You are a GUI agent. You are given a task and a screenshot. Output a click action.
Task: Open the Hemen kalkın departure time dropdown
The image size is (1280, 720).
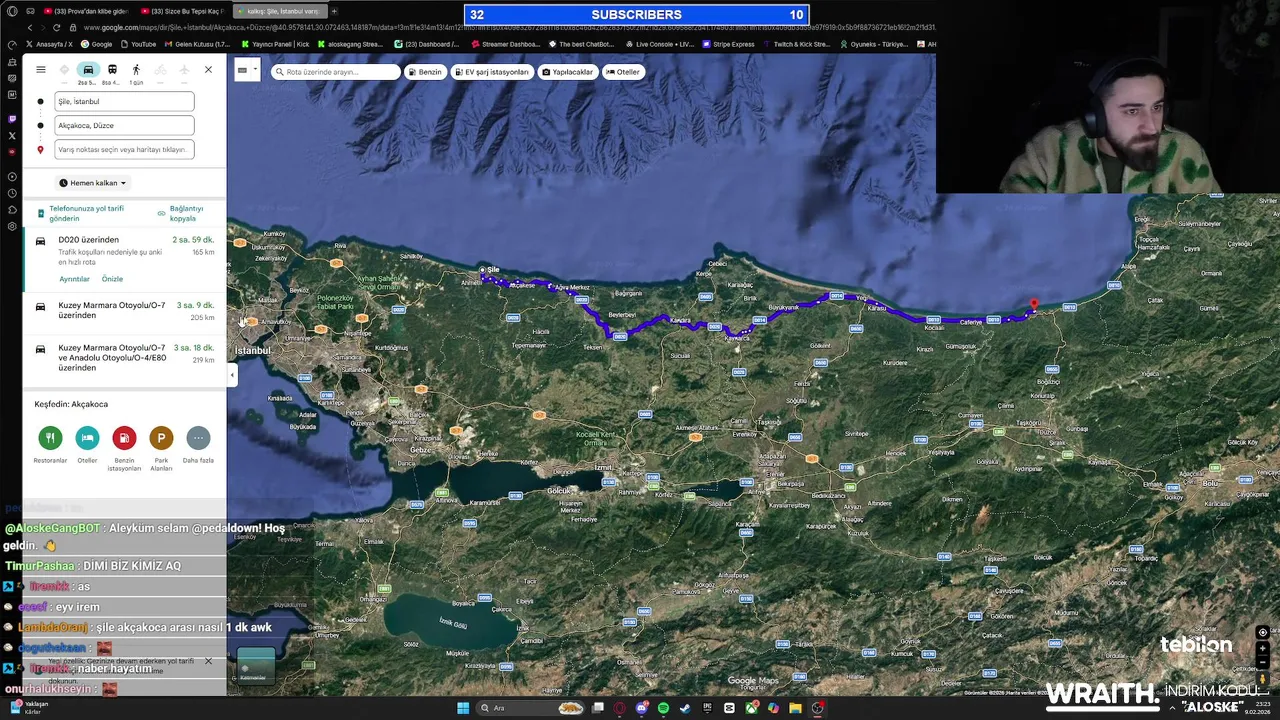[x=93, y=183]
